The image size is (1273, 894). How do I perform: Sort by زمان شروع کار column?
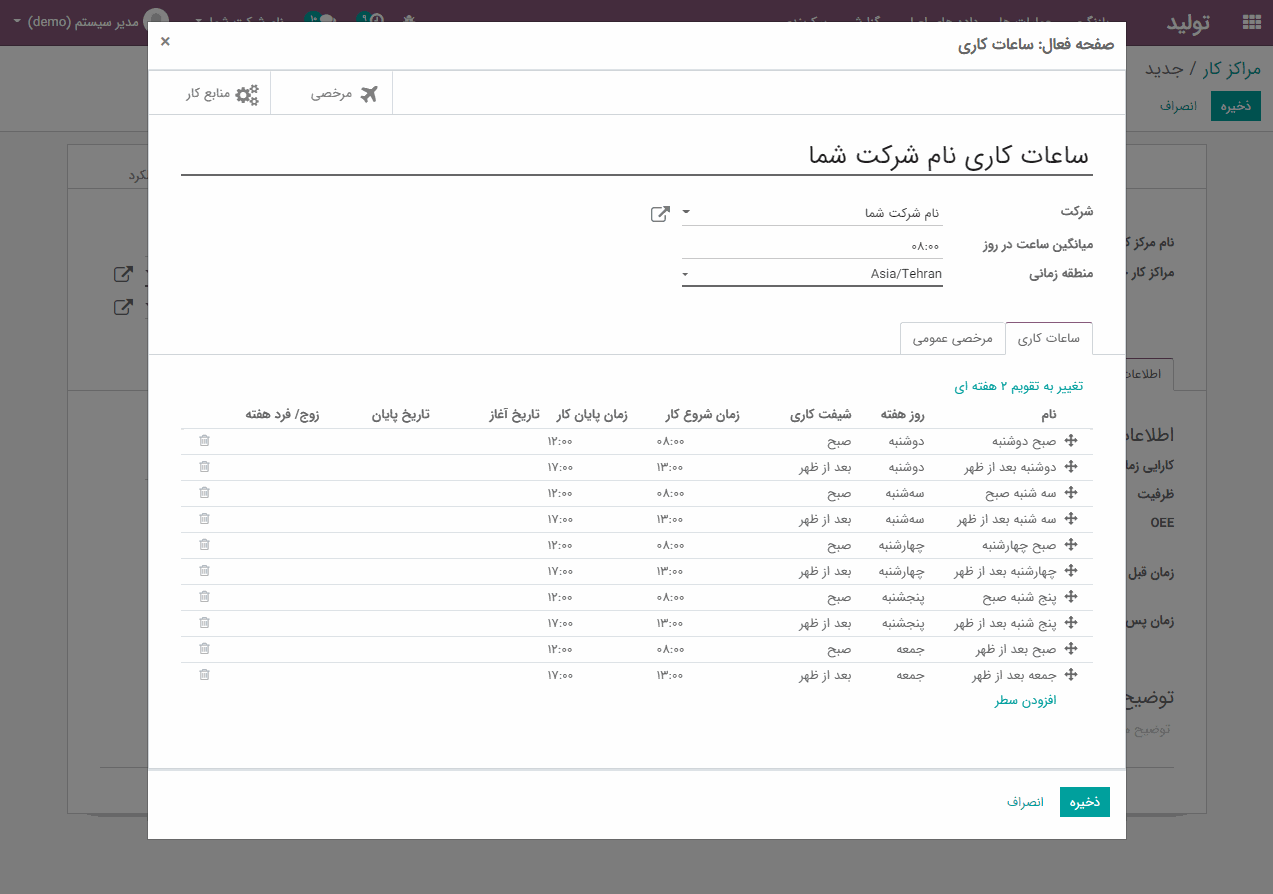(x=703, y=415)
